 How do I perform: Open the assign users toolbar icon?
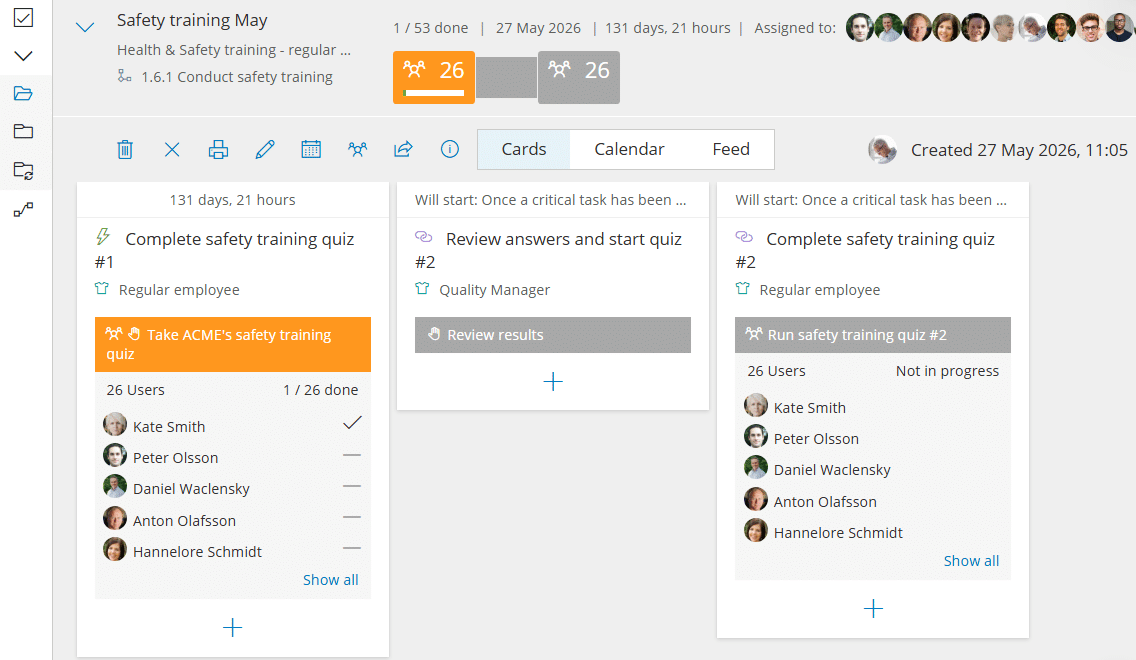click(x=357, y=149)
